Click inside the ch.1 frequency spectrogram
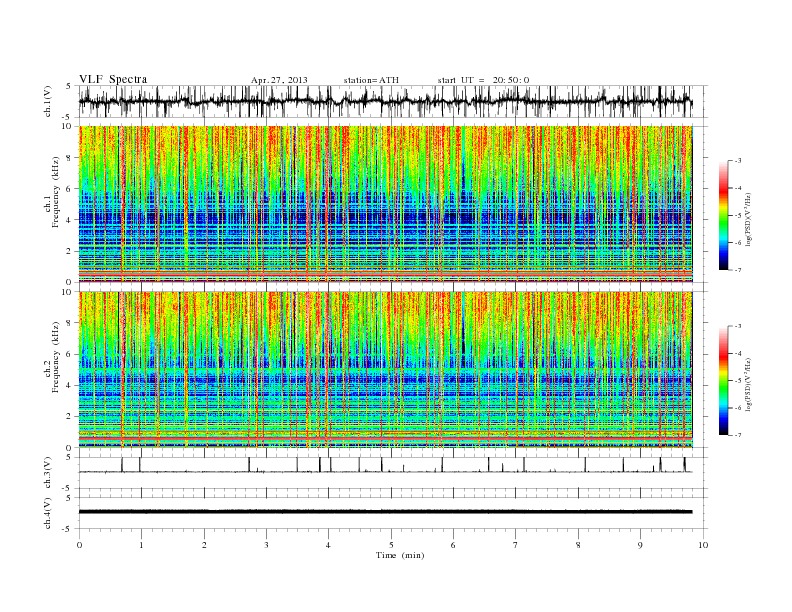Viewport: 792px width, 612px height. (386, 204)
